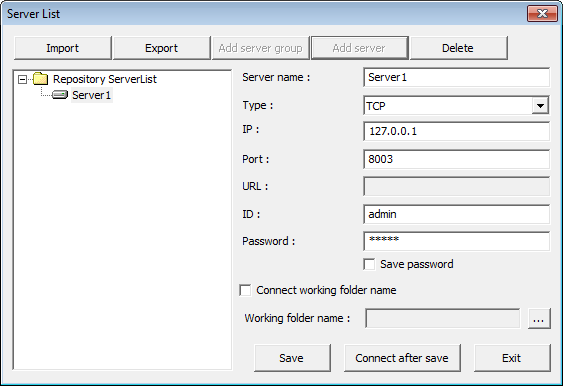Select Repository ServerList tree item
This screenshot has height=386, width=563.
[105, 79]
